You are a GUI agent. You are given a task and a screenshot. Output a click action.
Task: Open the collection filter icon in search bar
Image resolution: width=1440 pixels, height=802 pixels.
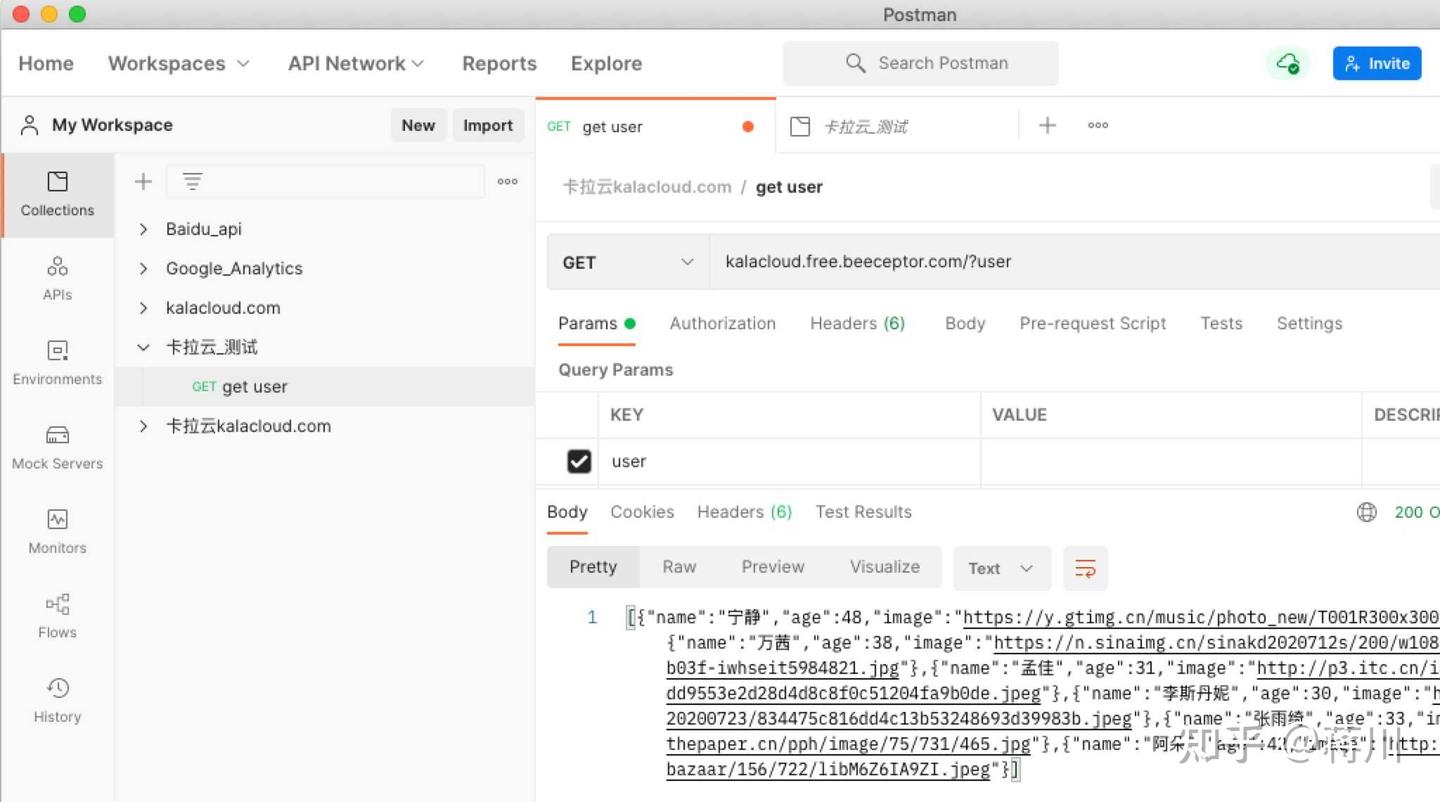click(190, 181)
